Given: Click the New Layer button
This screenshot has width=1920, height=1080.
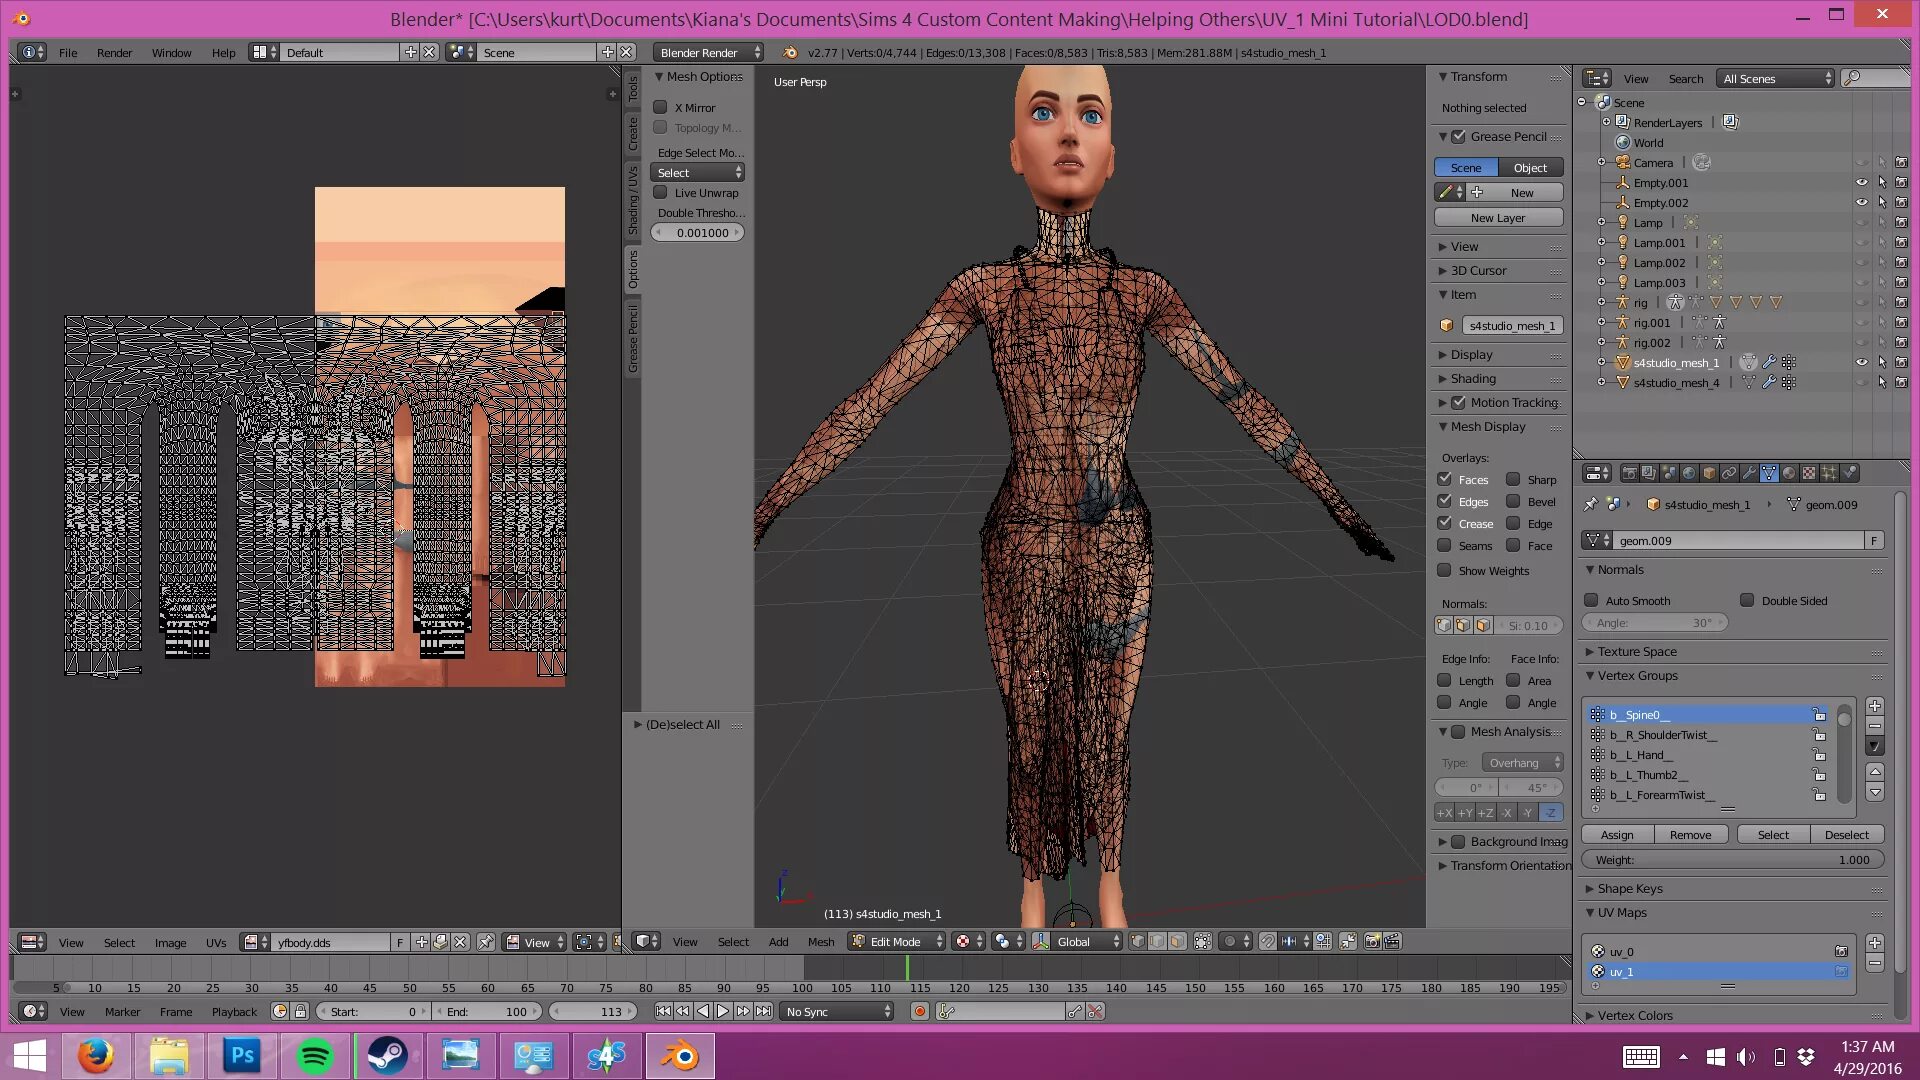Looking at the screenshot, I should click(1498, 217).
